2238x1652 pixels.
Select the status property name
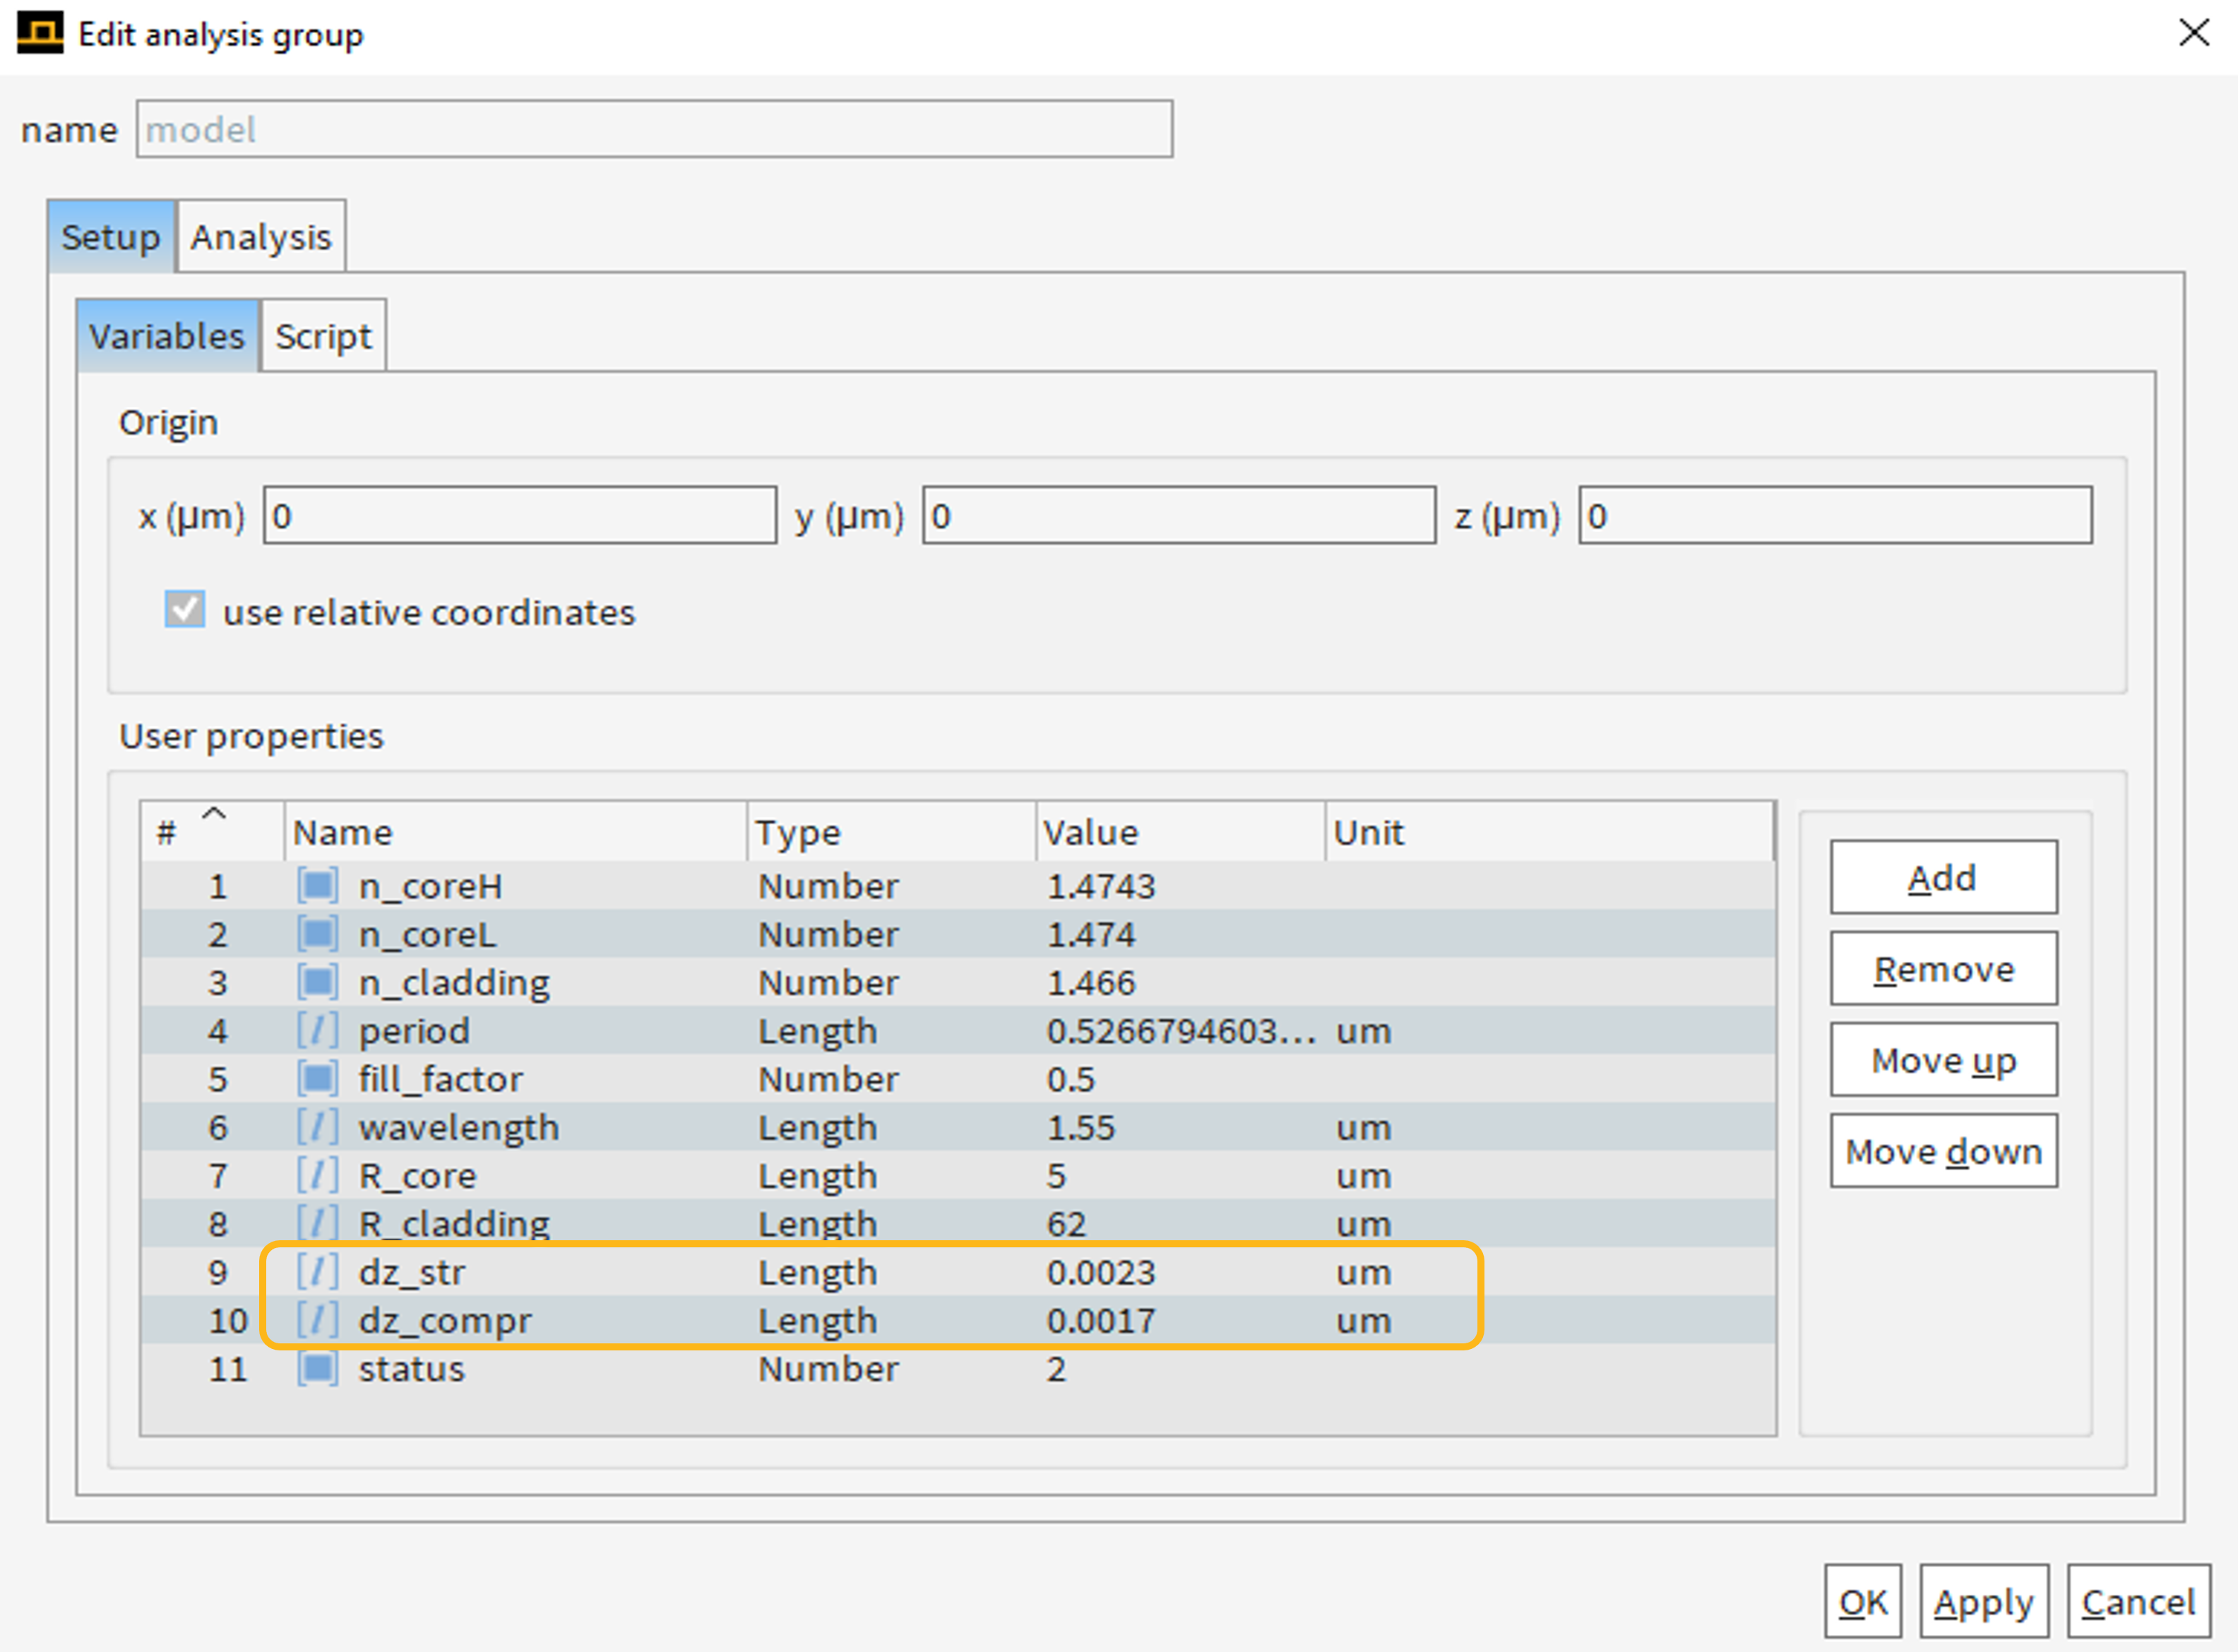pyautogui.click(x=412, y=1369)
